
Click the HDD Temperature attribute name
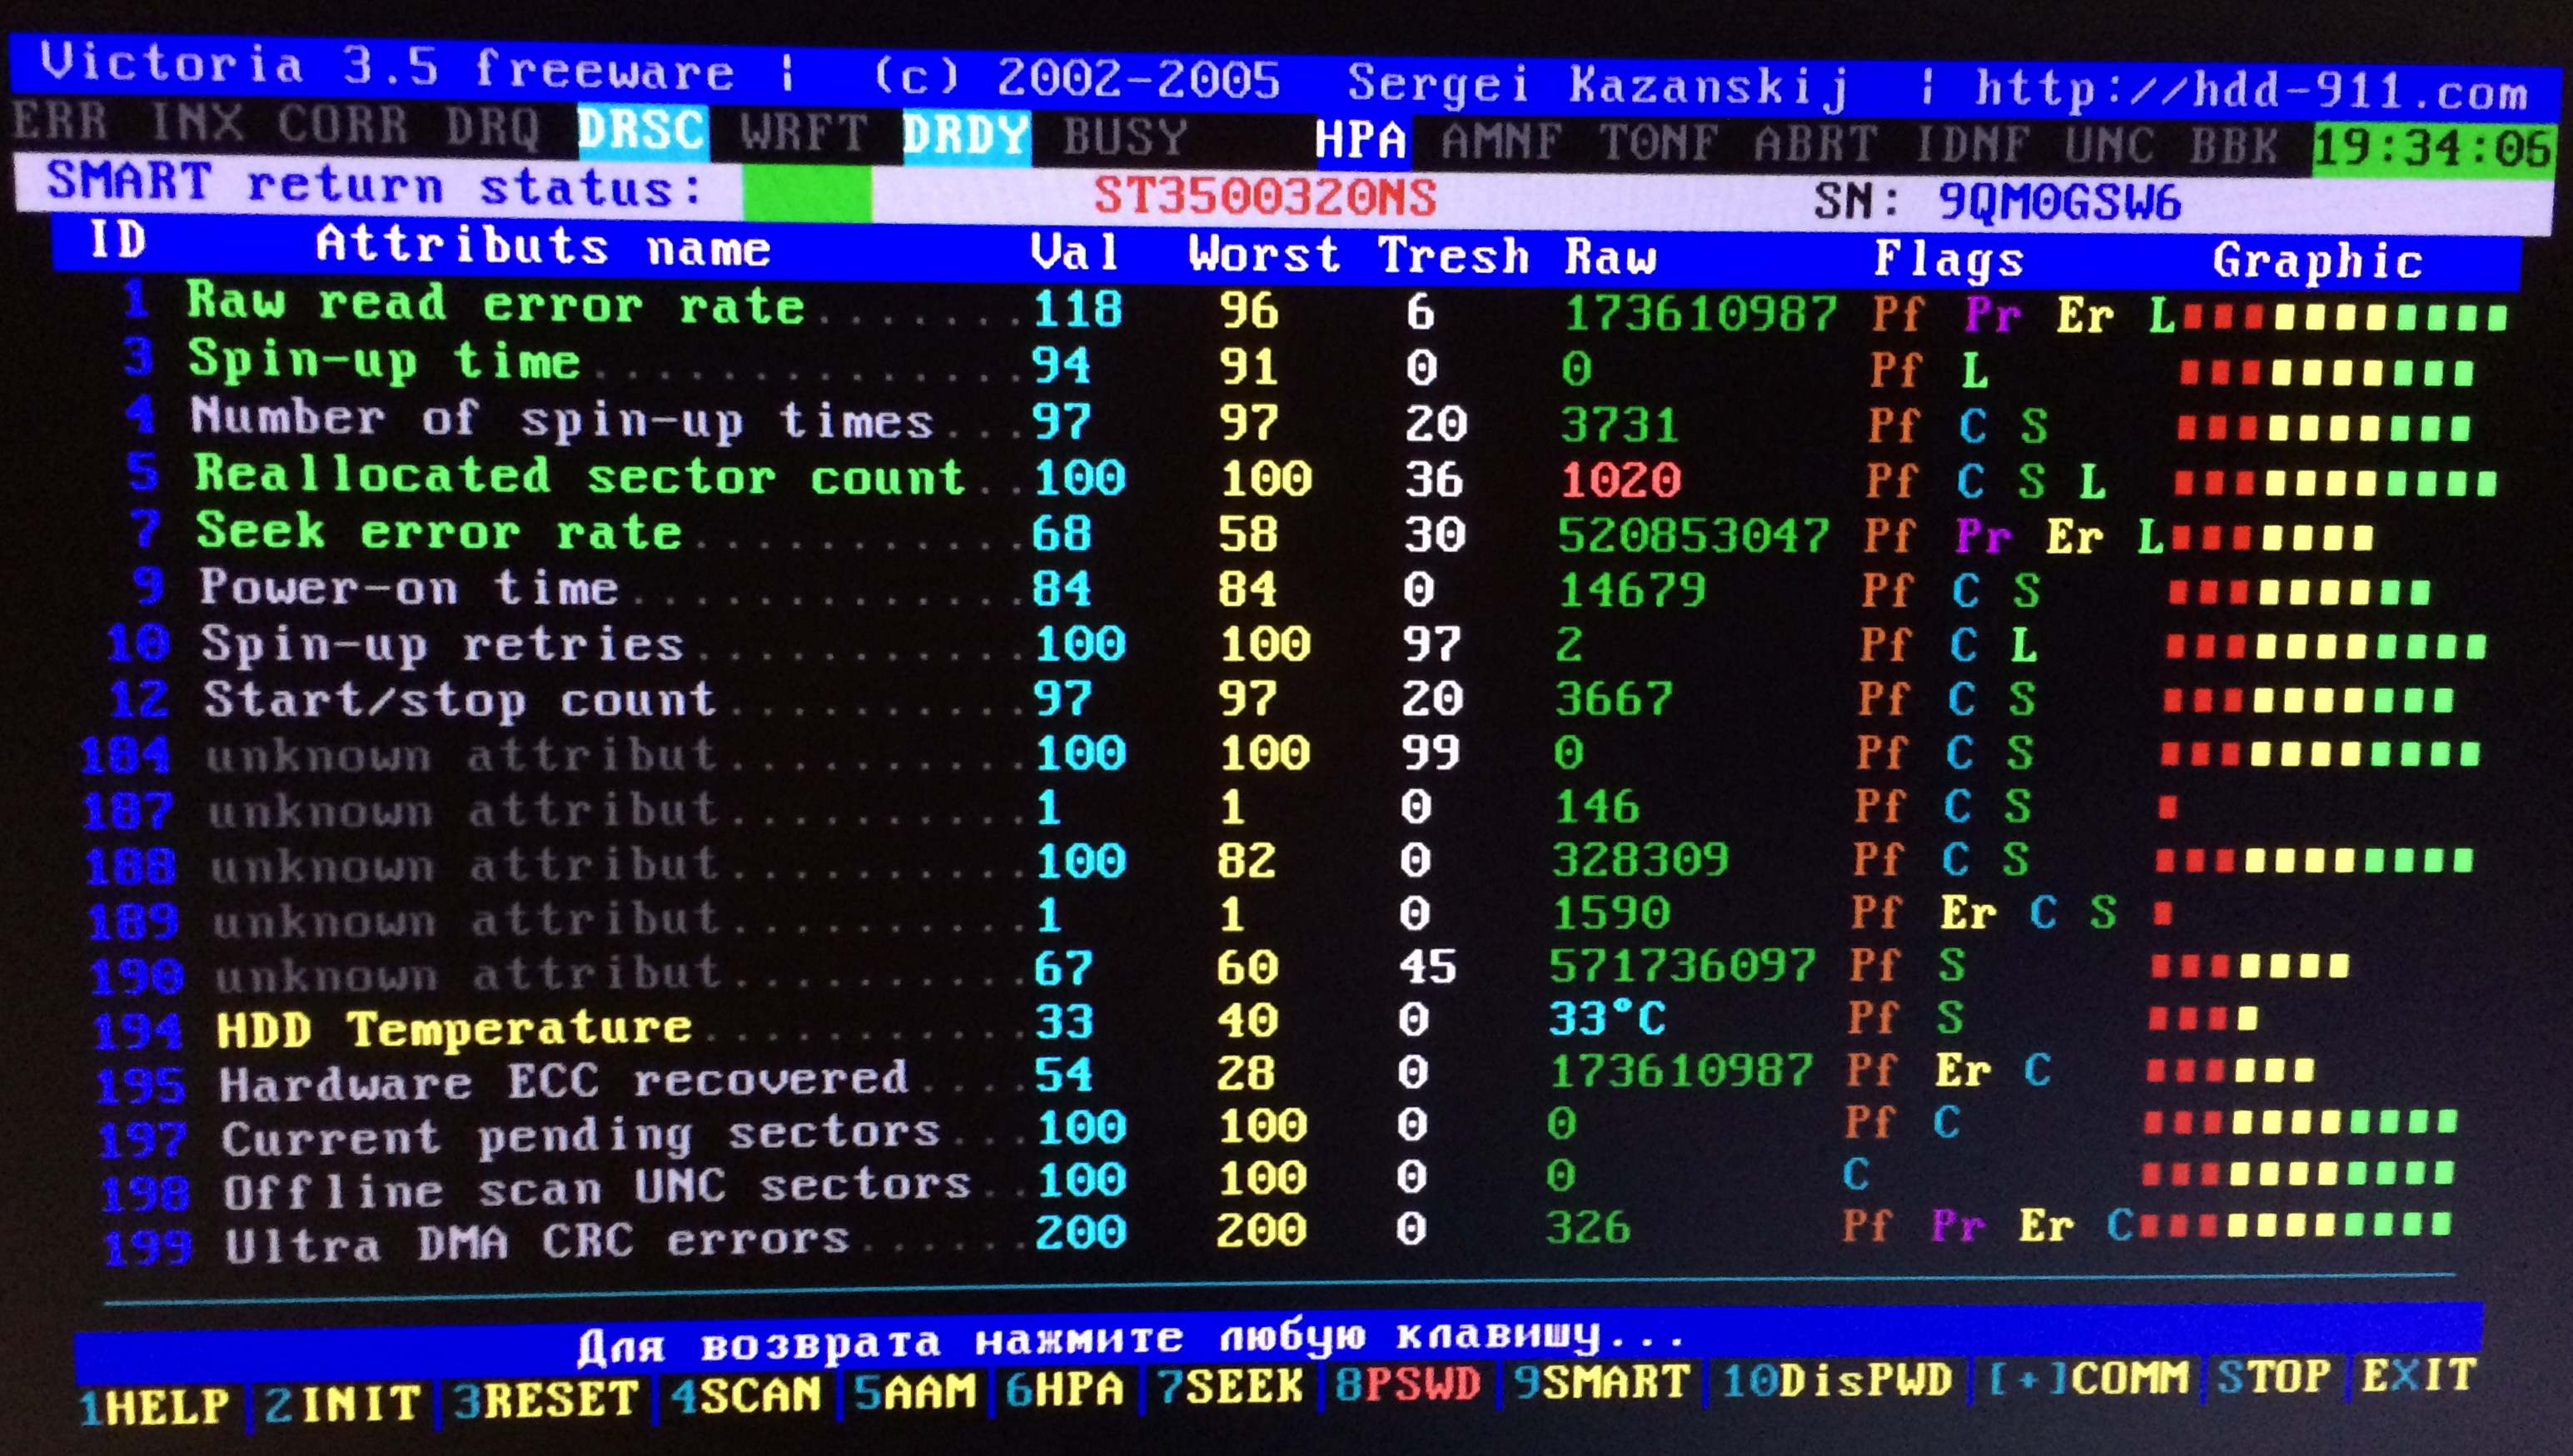(455, 1028)
